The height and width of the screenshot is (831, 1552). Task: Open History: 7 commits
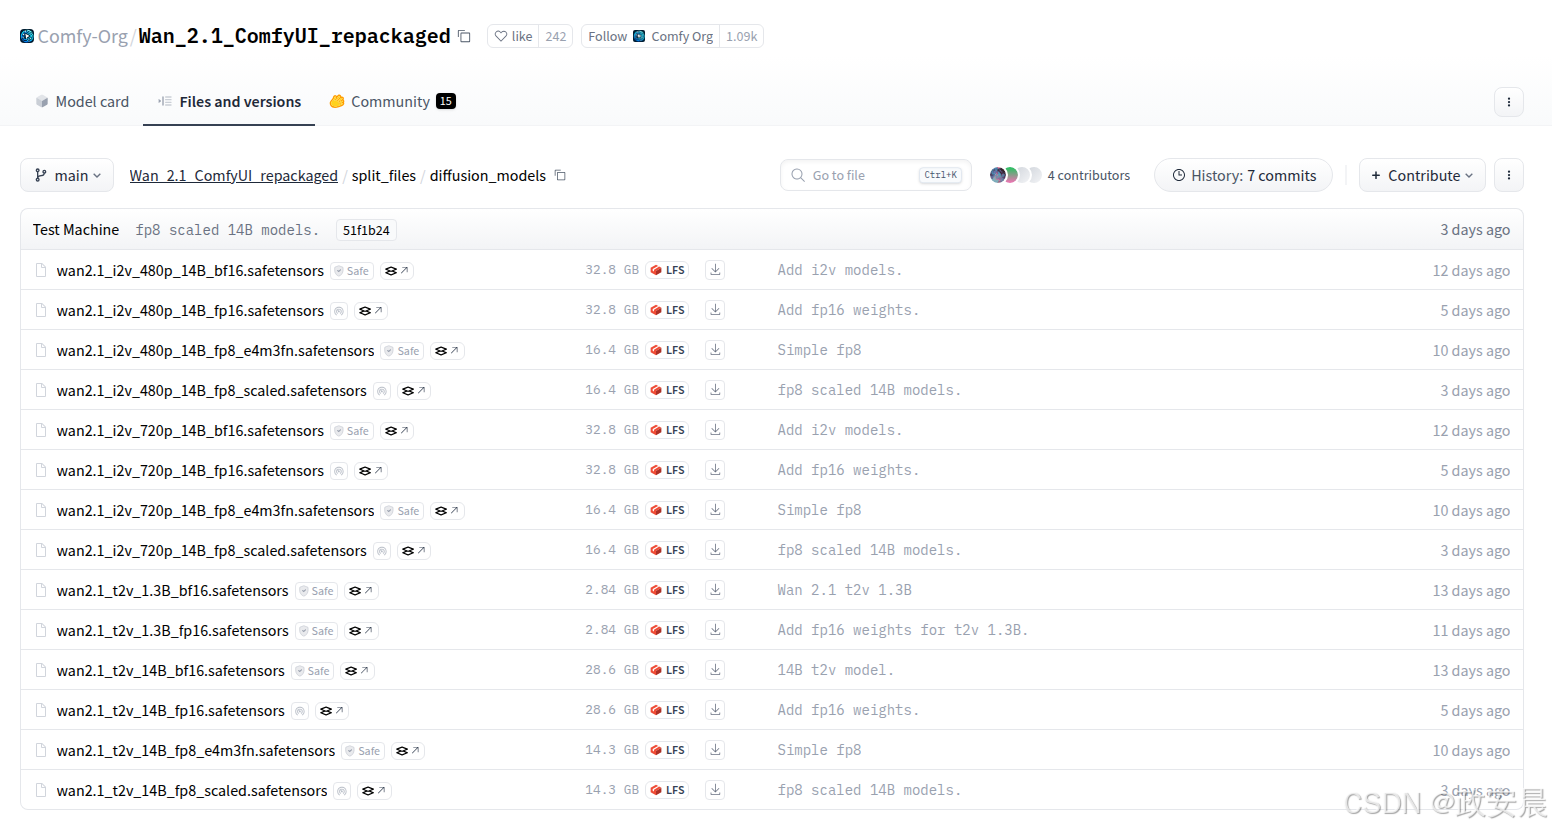pos(1243,175)
